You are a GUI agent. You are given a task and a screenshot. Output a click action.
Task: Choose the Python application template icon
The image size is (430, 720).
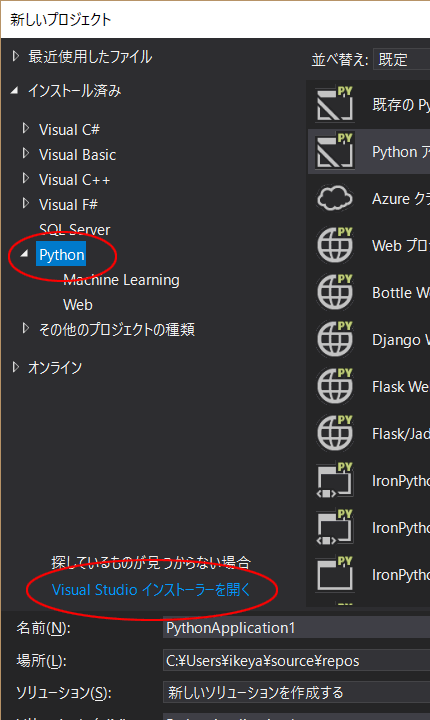tap(335, 151)
